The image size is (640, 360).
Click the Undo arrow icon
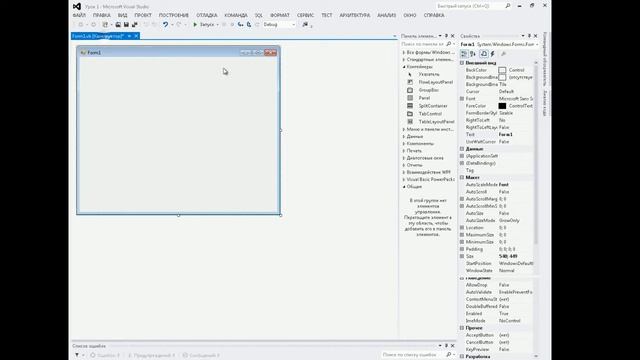coord(165,25)
